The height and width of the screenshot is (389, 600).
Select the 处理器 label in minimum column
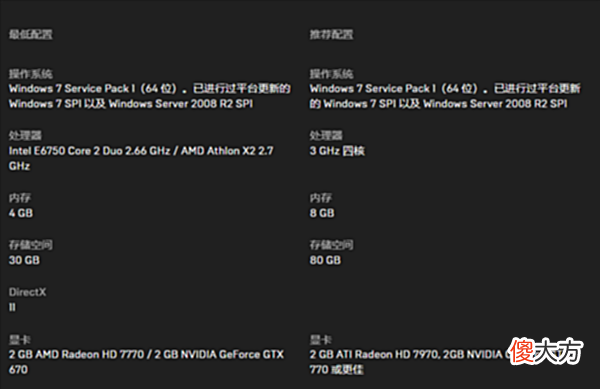(25, 135)
